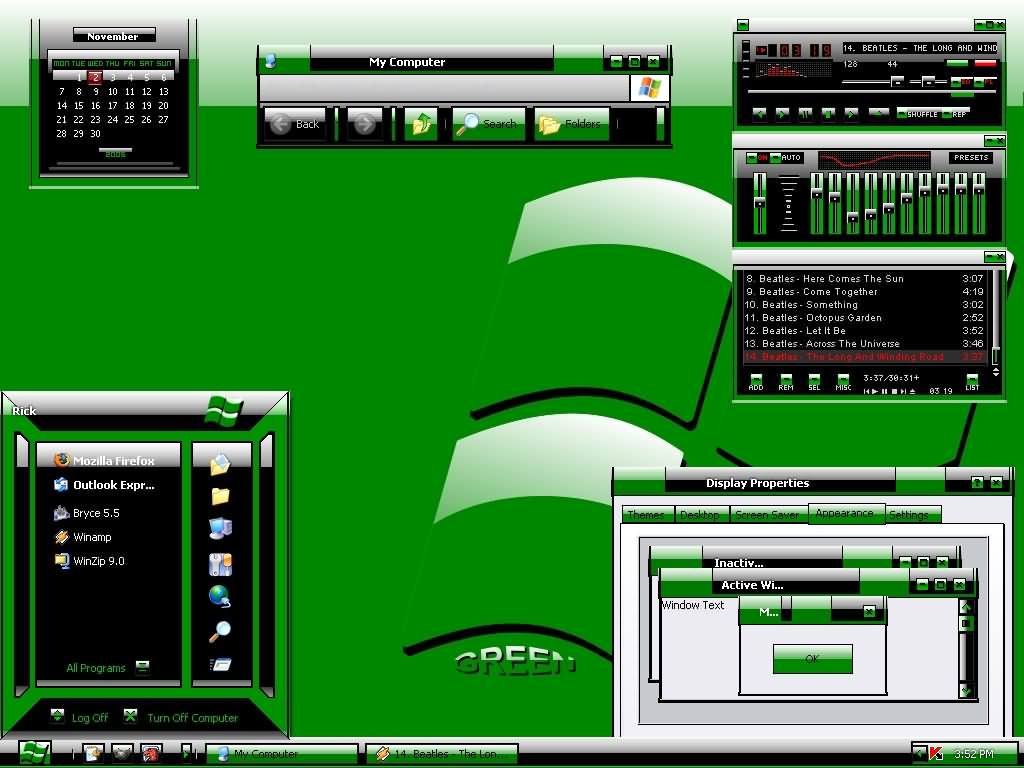Open playlist MISC menu
The width and height of the screenshot is (1024, 768).
(843, 383)
